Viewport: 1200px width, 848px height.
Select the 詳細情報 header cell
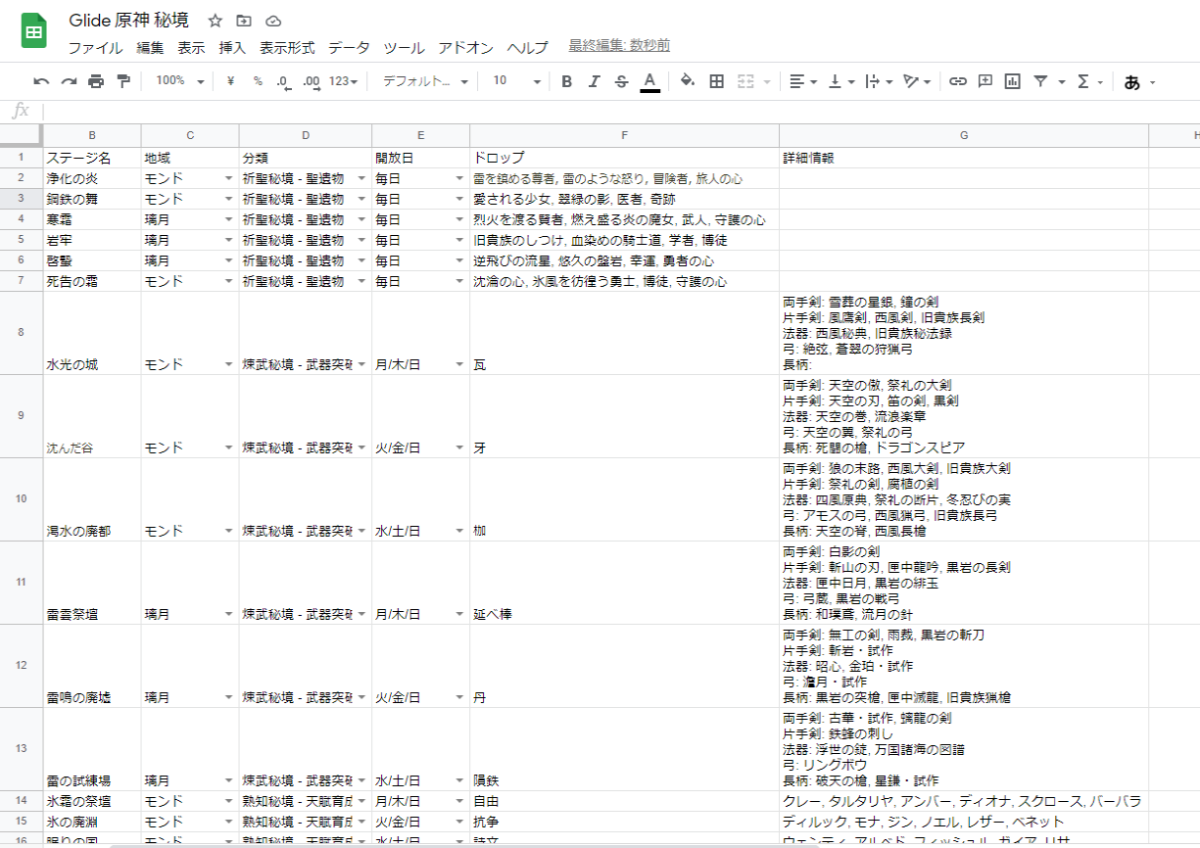click(x=963, y=157)
